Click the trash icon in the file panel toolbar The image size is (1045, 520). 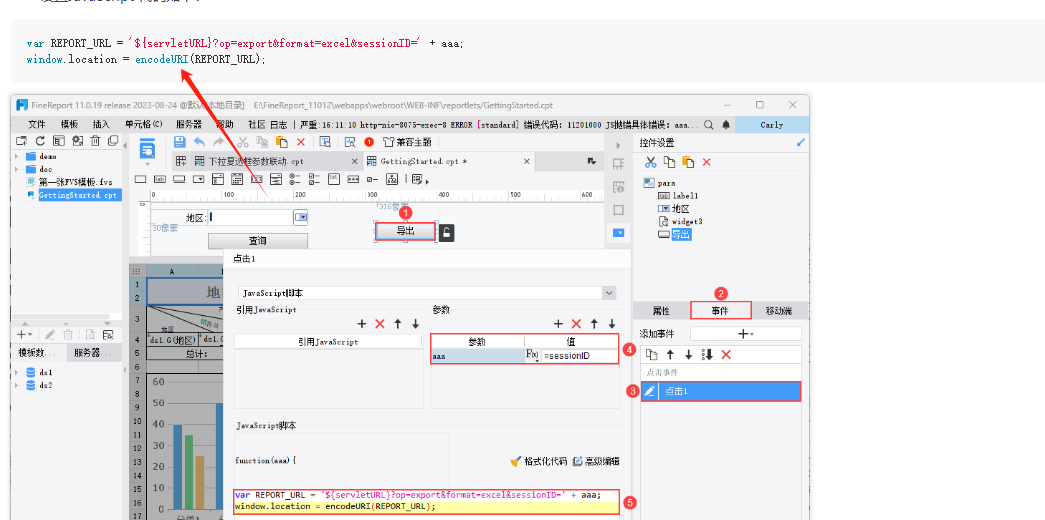click(x=95, y=141)
